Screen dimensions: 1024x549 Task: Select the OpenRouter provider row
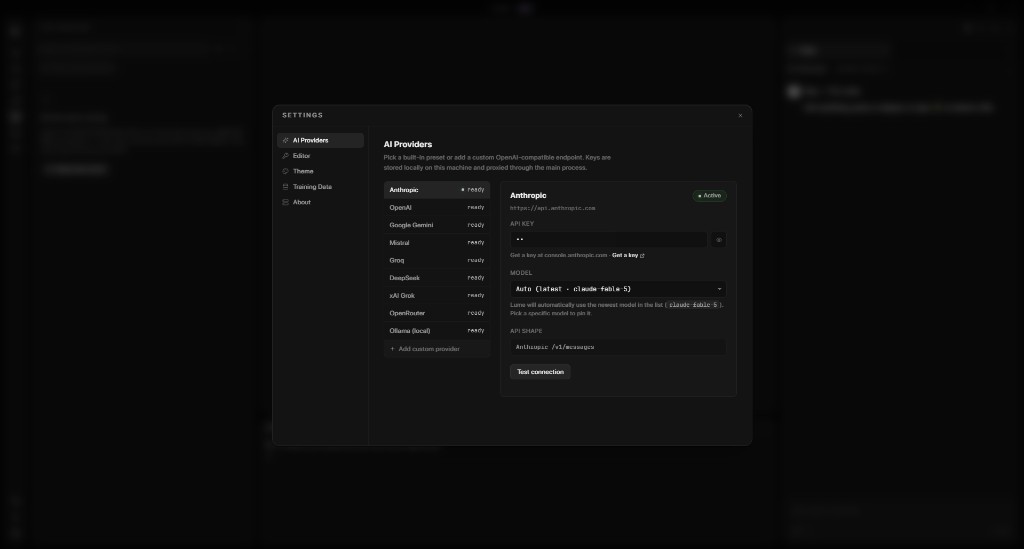[437, 313]
